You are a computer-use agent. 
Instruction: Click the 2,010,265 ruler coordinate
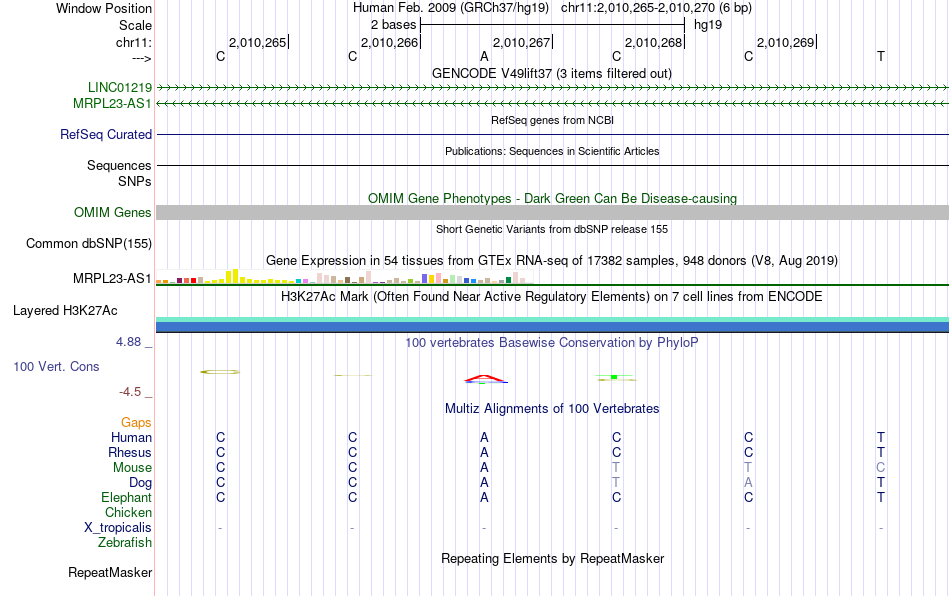(x=257, y=42)
